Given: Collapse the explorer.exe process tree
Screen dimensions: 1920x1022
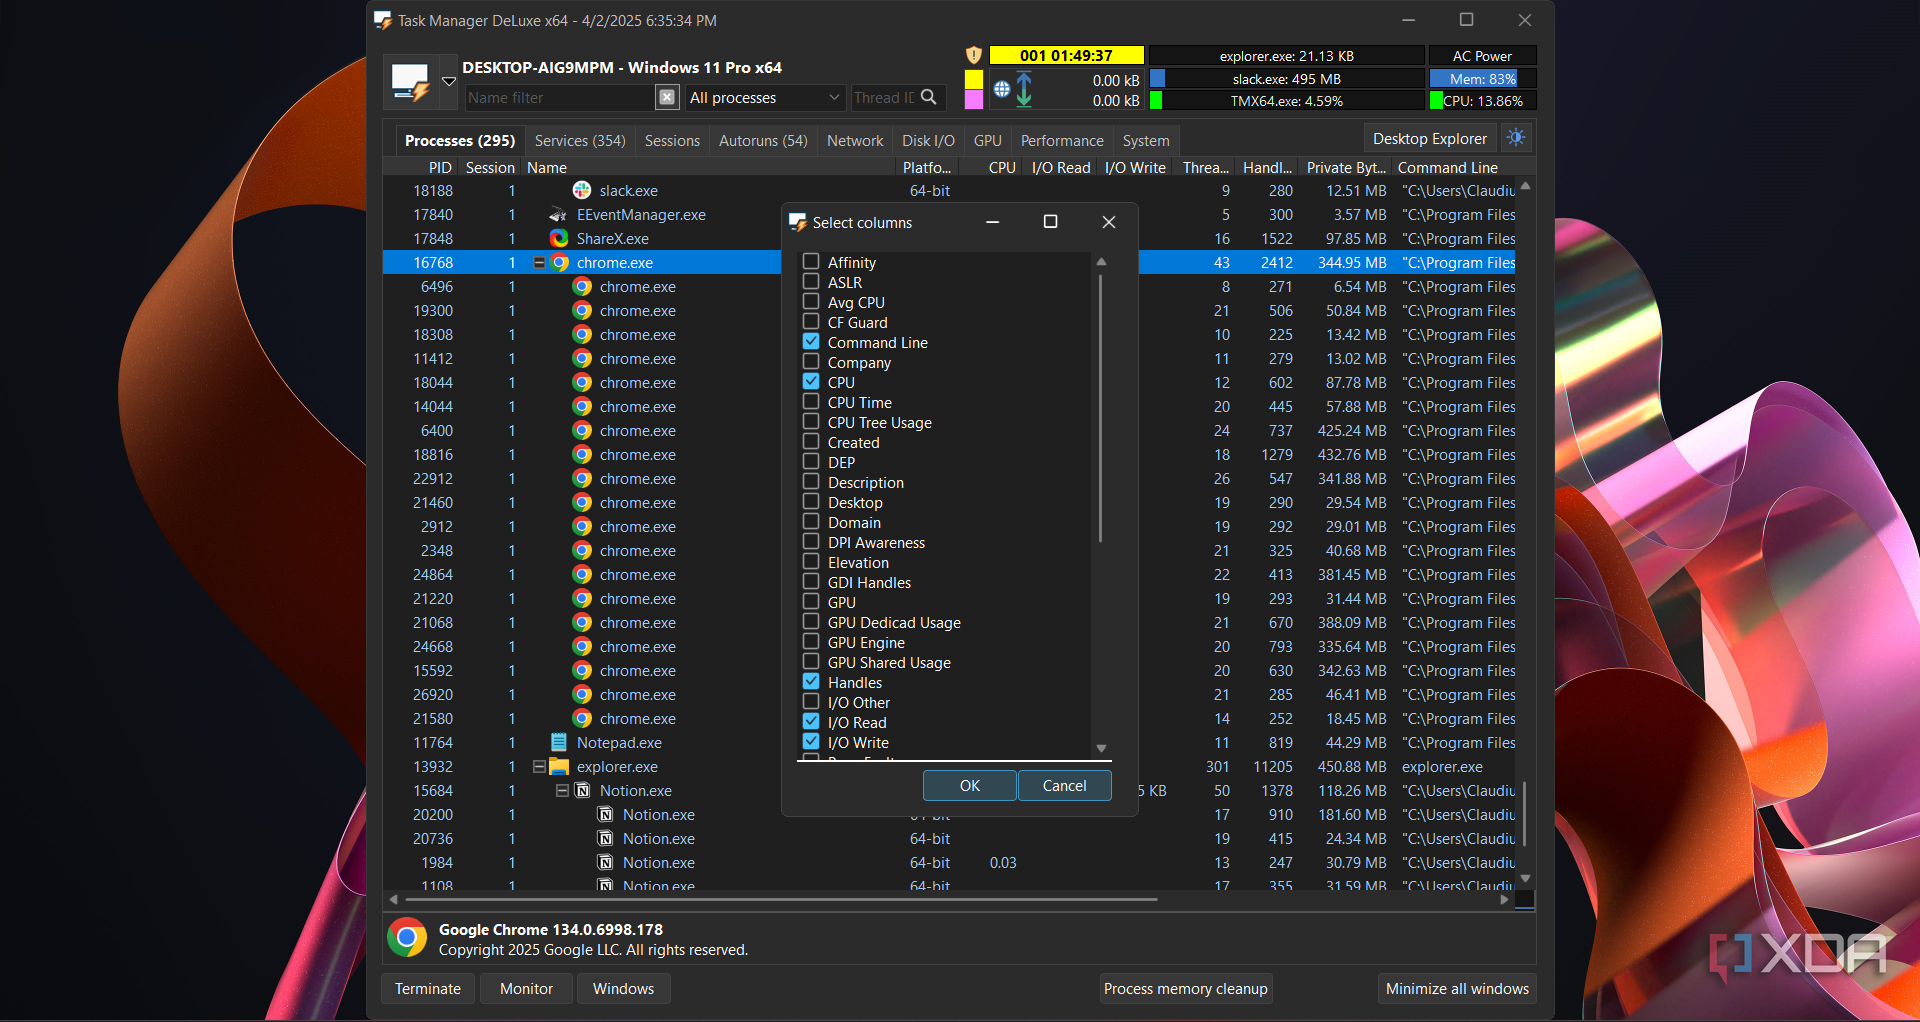Looking at the screenshot, I should tap(540, 767).
